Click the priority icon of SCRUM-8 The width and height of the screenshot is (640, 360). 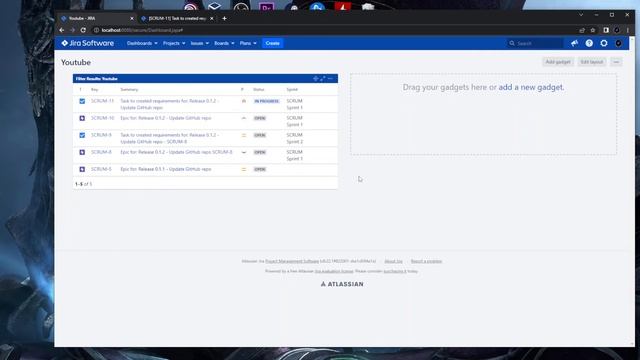(x=244, y=152)
